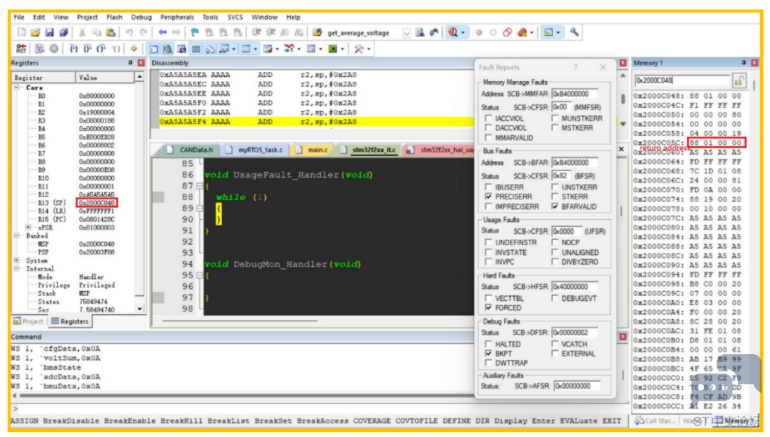The height and width of the screenshot is (437, 770).
Task: Open the get_average_voltage find dropdown
Action: click(407, 33)
